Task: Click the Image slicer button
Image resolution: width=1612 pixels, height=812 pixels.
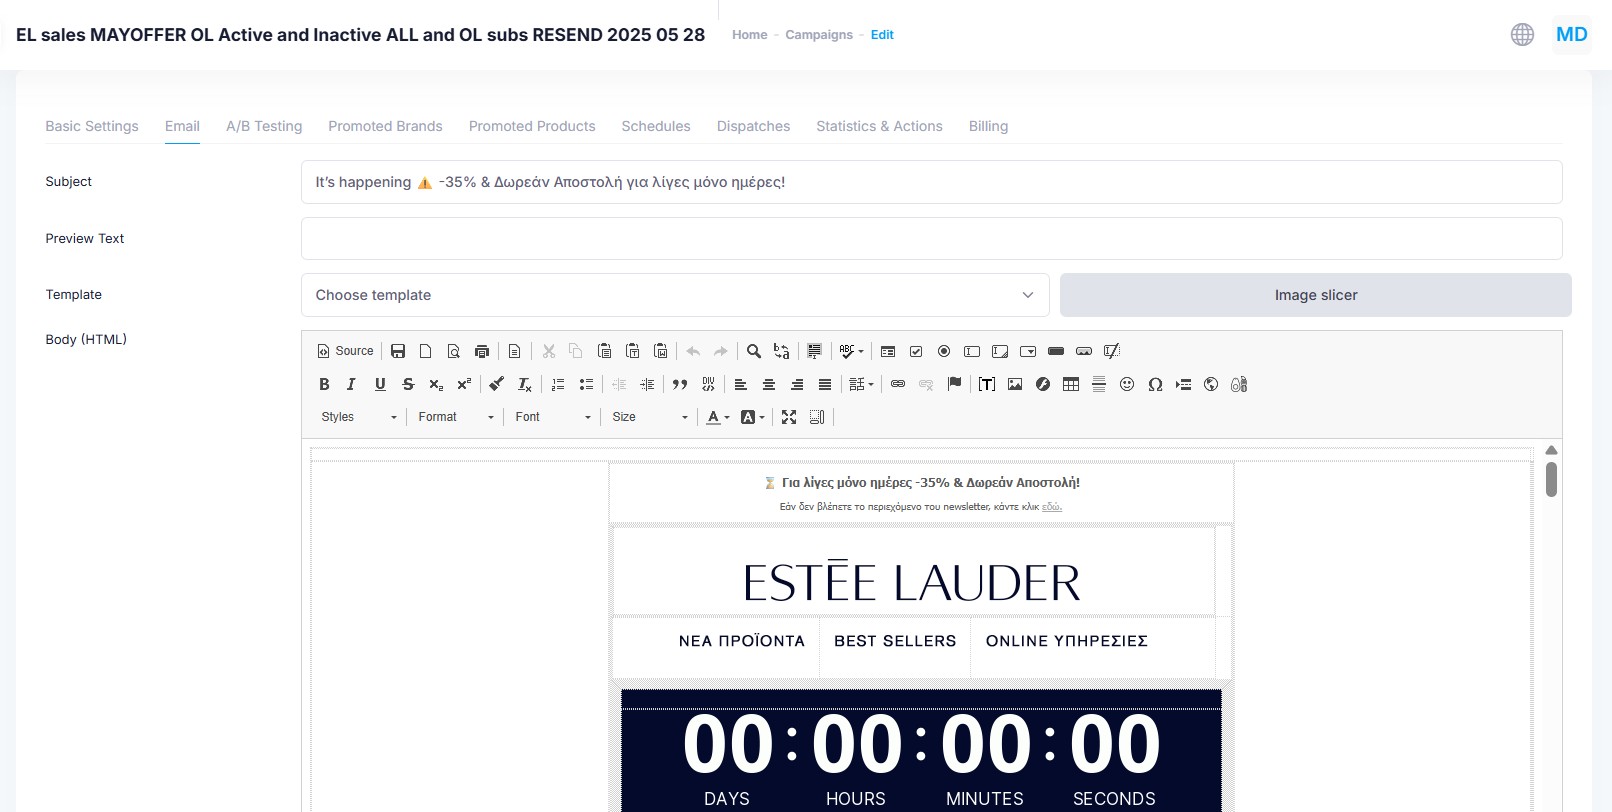Action: pos(1316,295)
